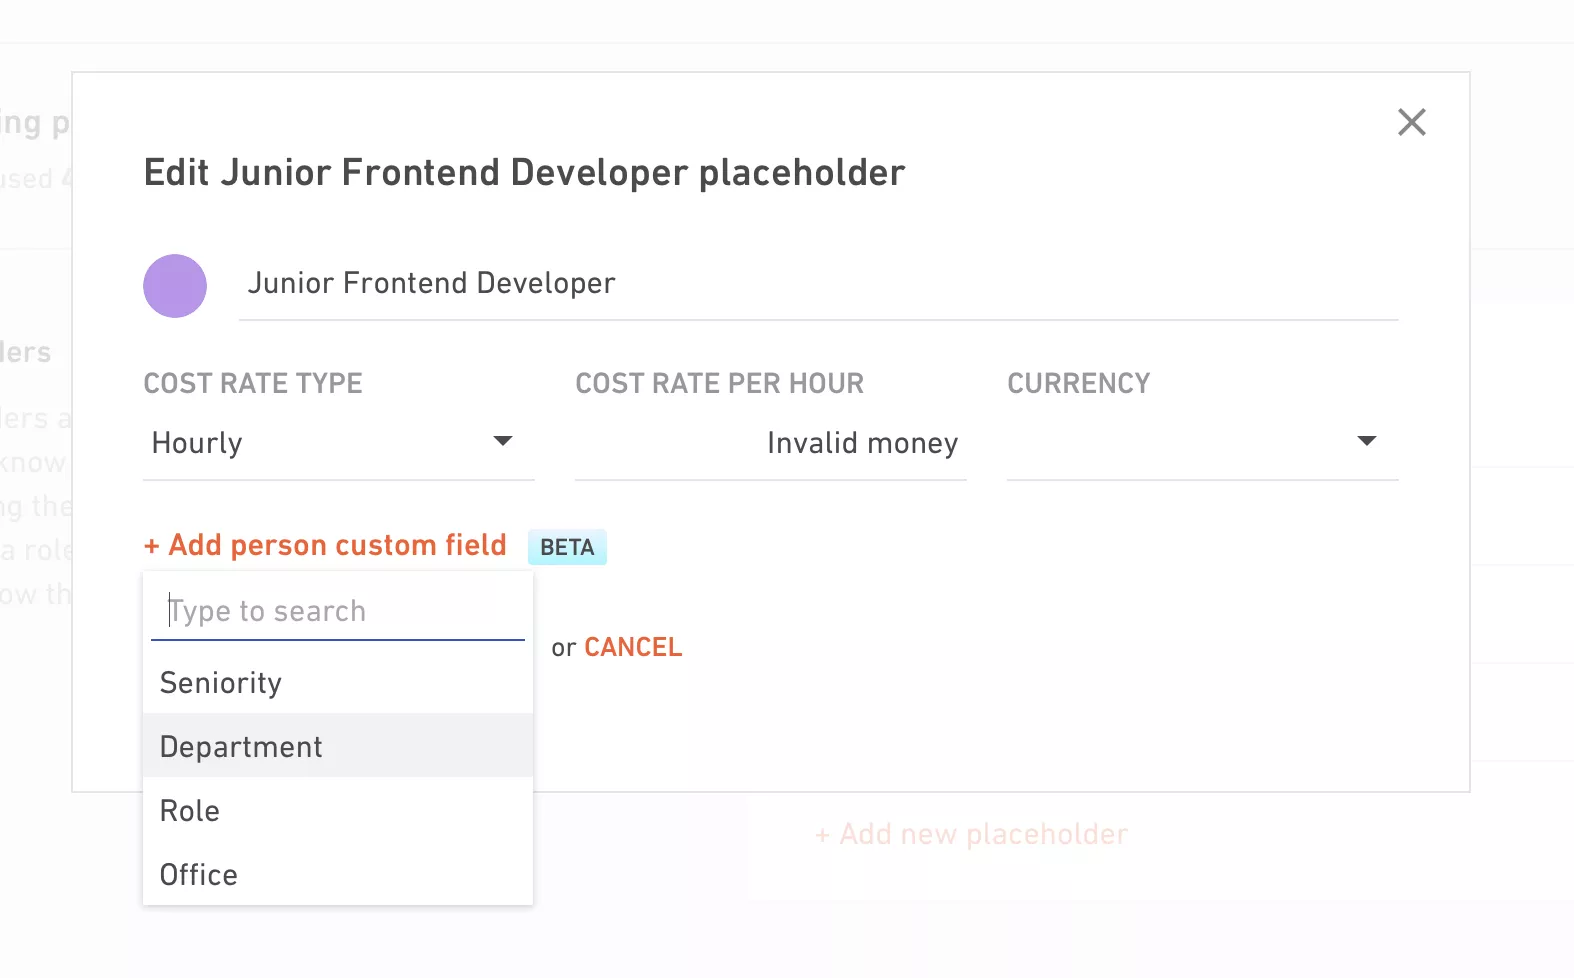This screenshot has width=1574, height=978.
Task: Click Add new placeholder link
Action: pos(971,834)
